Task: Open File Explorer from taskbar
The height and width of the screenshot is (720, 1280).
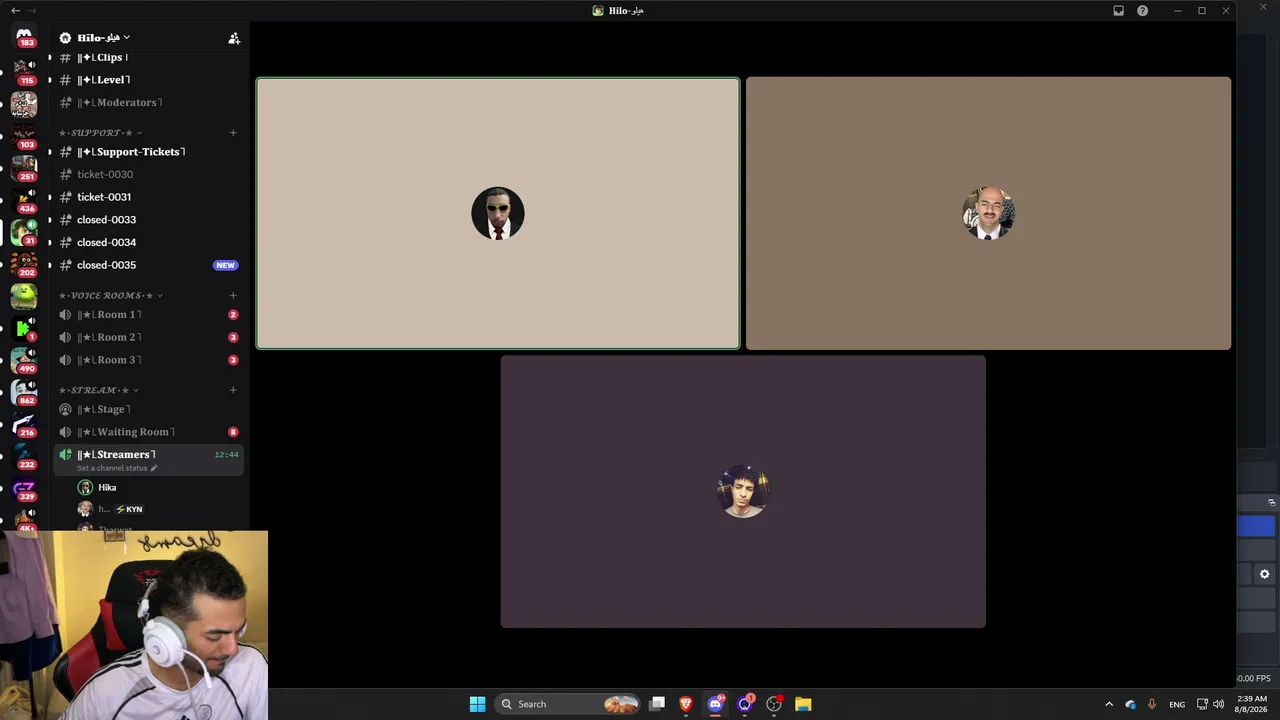Action: pyautogui.click(x=803, y=704)
